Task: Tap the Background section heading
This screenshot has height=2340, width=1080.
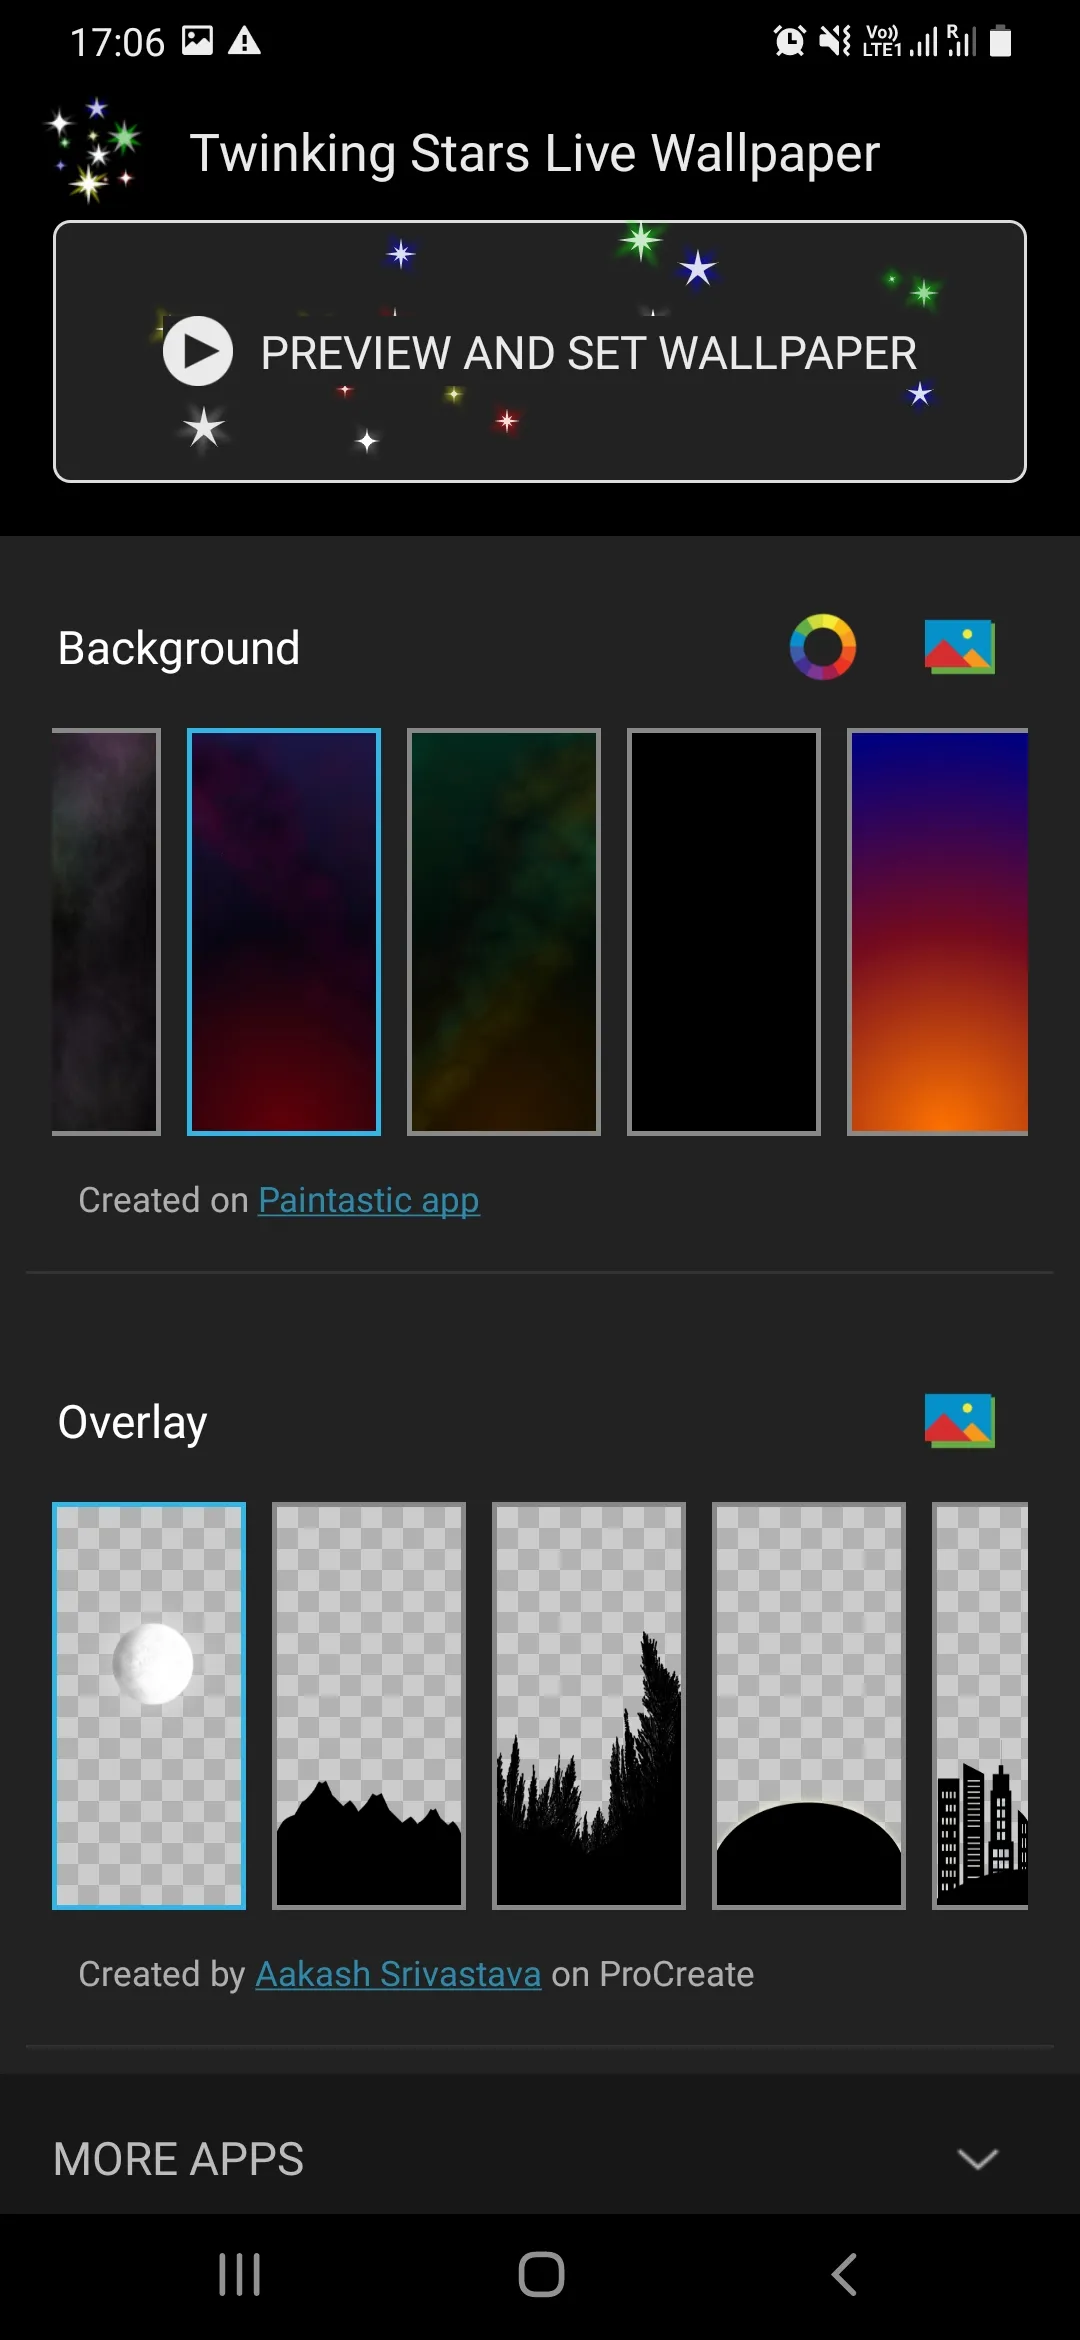Action: pyautogui.click(x=179, y=648)
